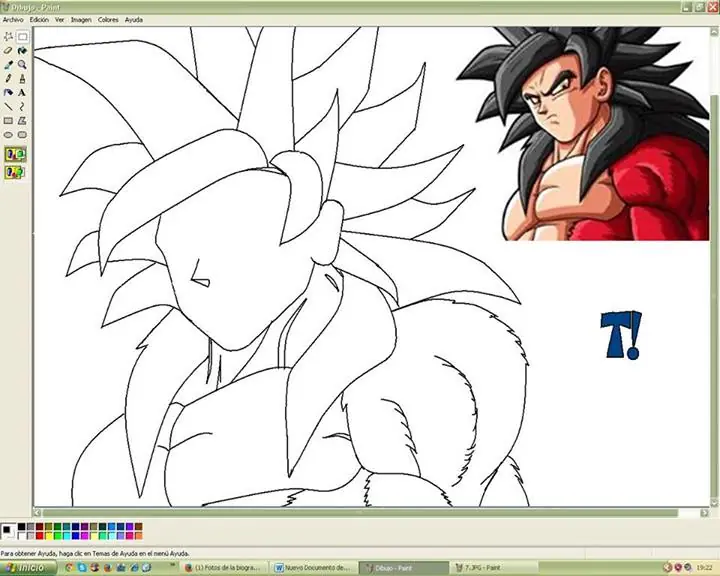The height and width of the screenshot is (576, 720).
Task: Select the rectangular Select tool
Action: [22, 37]
